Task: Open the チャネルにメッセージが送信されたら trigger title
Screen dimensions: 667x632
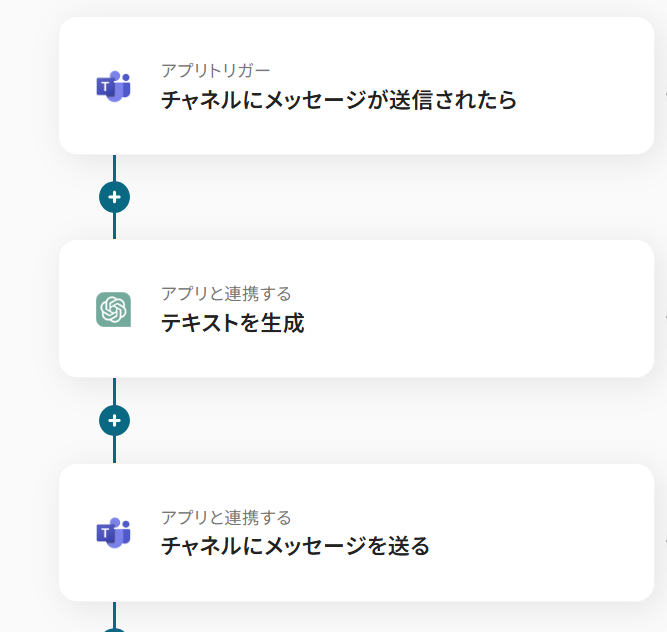Action: pyautogui.click(x=339, y=100)
